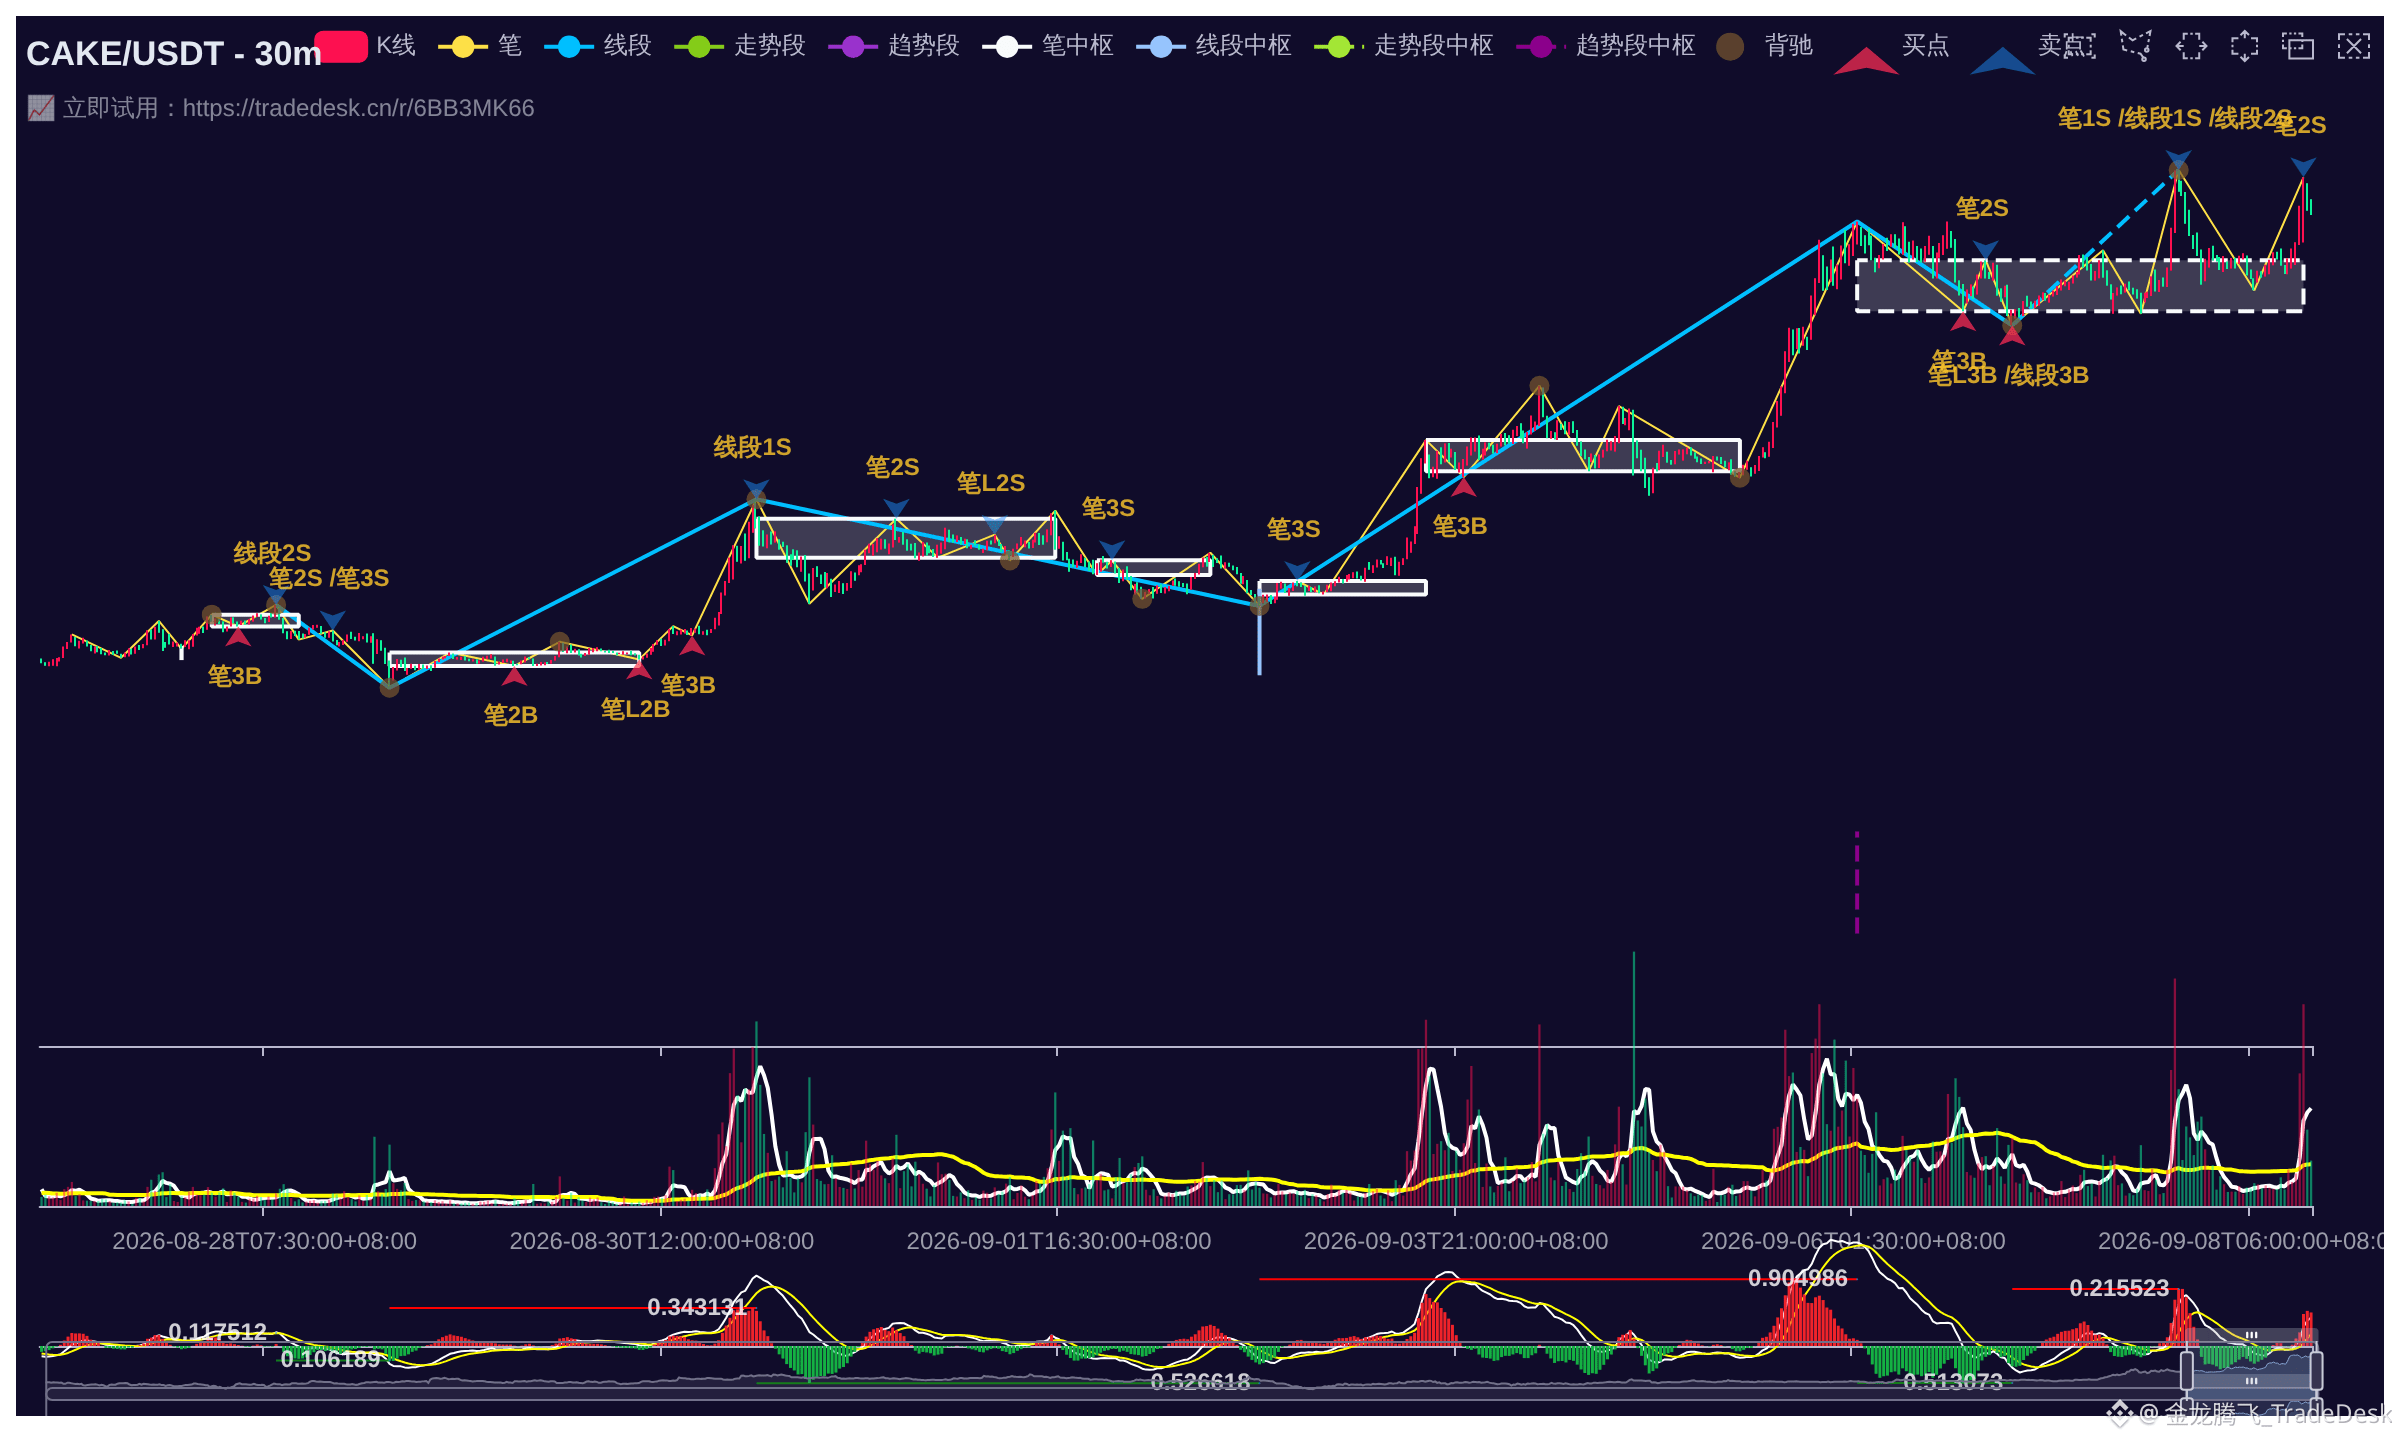The image size is (2400, 1440).
Task: Choose the horizontal range selection tool
Action: tap(2190, 46)
